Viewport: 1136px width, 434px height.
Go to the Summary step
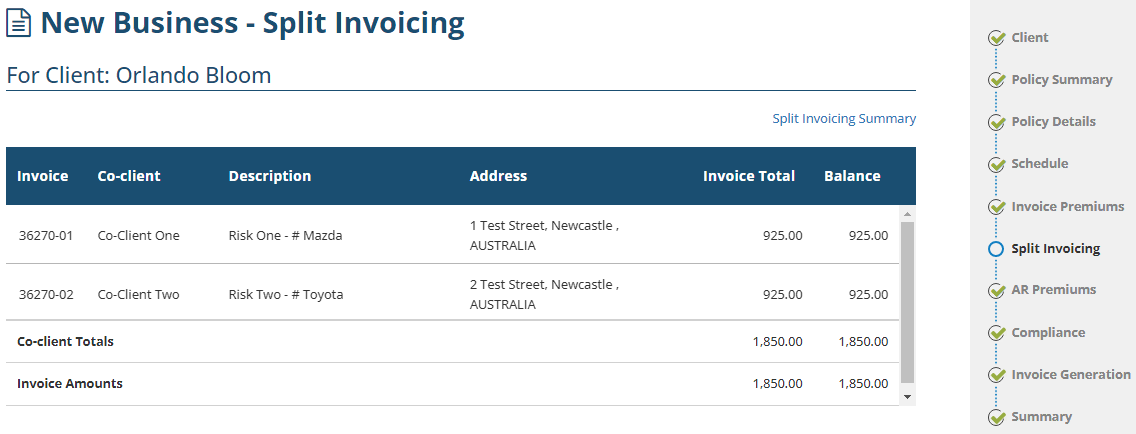1041,417
